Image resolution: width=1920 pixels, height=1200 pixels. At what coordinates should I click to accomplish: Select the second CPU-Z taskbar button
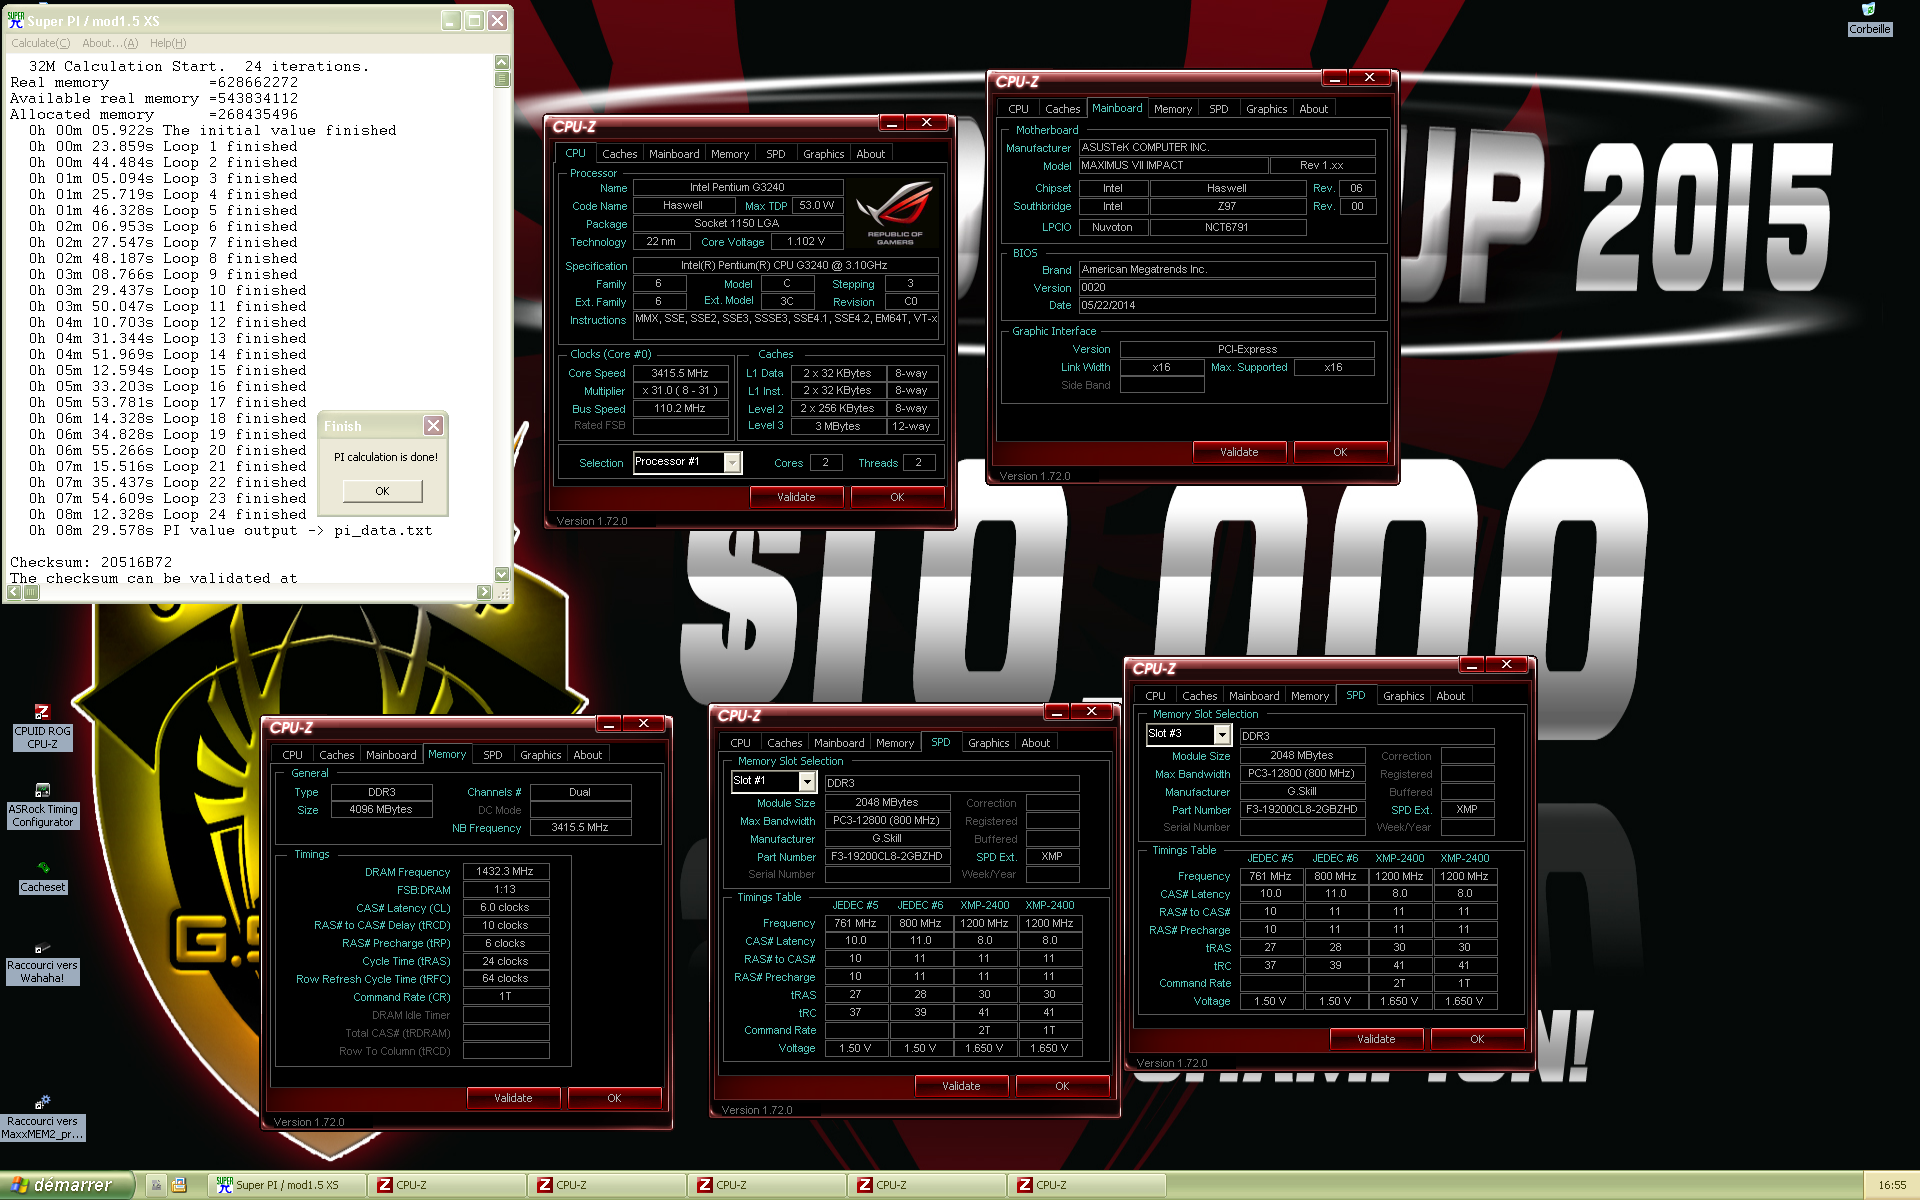tap(606, 1185)
